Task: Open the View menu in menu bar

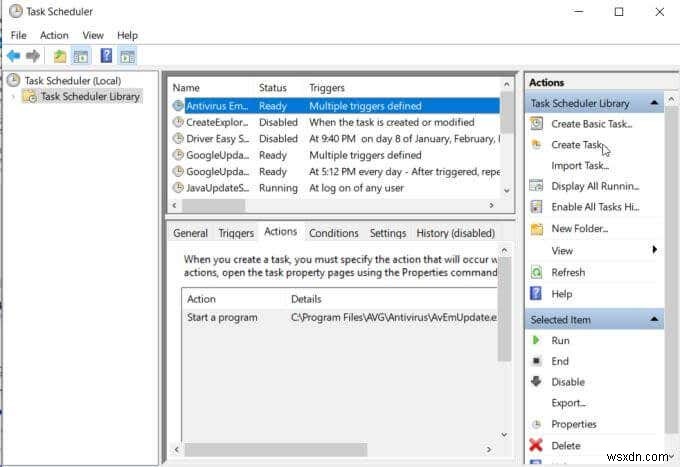Action: click(x=93, y=35)
